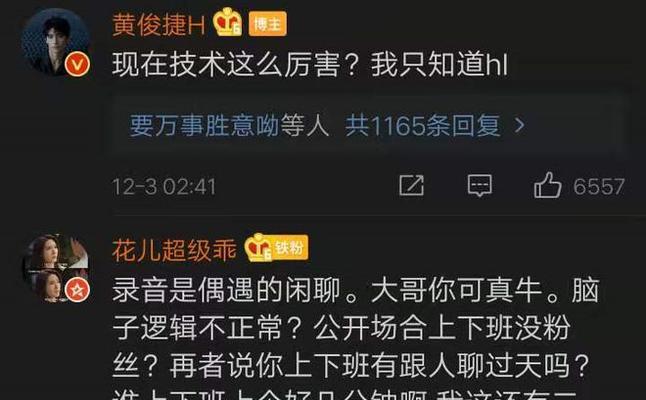Tap the orange verified V badge
Image resolution: width=646 pixels, height=400 pixels.
(77, 64)
